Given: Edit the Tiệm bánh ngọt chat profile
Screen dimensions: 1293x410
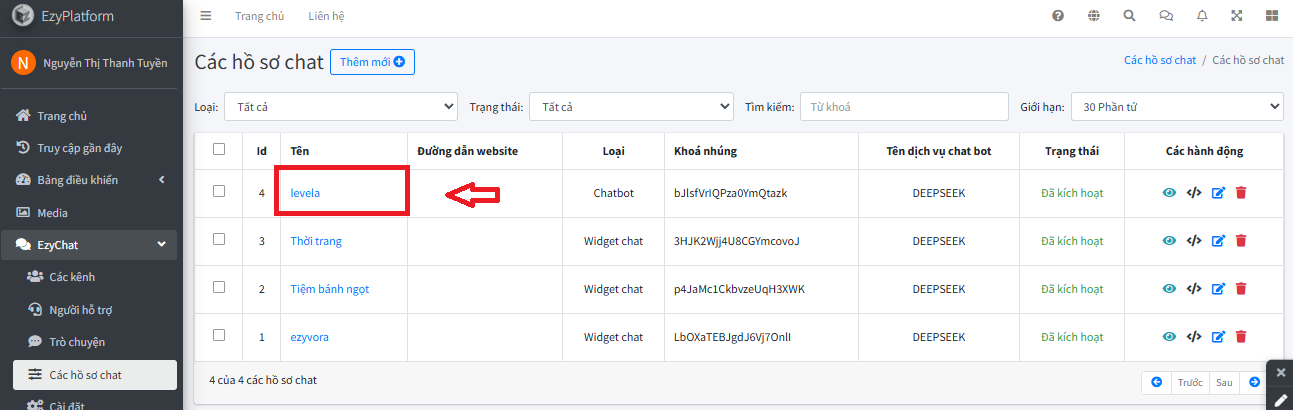Looking at the screenshot, I should point(1218,289).
